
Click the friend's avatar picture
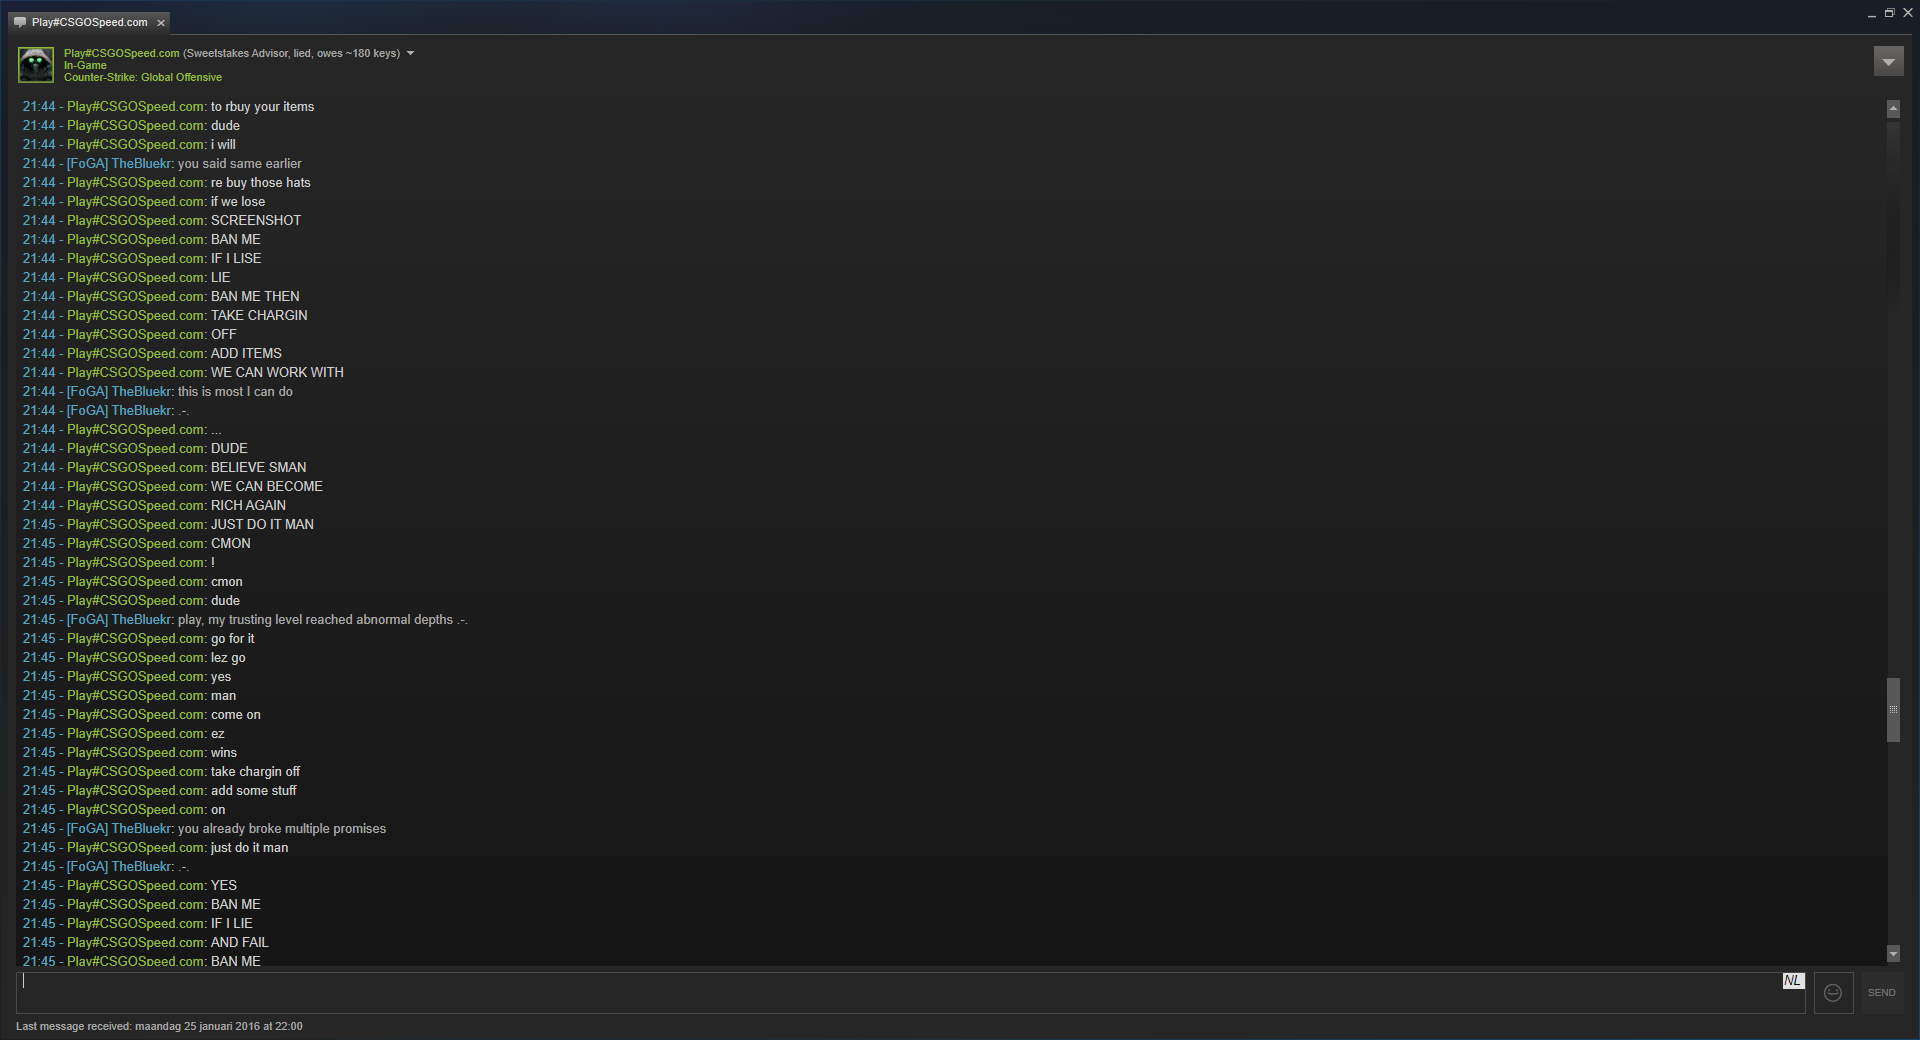pos(36,65)
